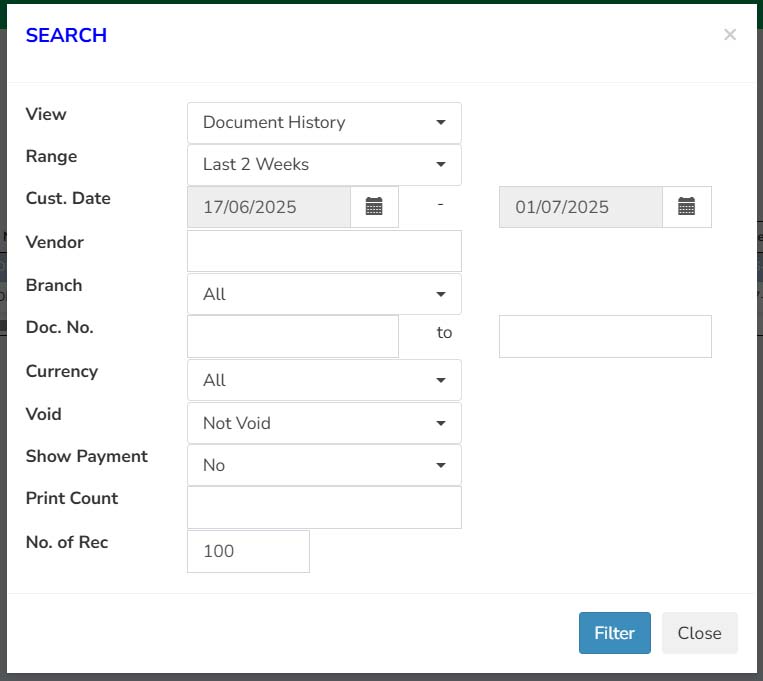763x681 pixels.
Task: Dismiss the Search dialog with the X icon
Action: click(729, 35)
